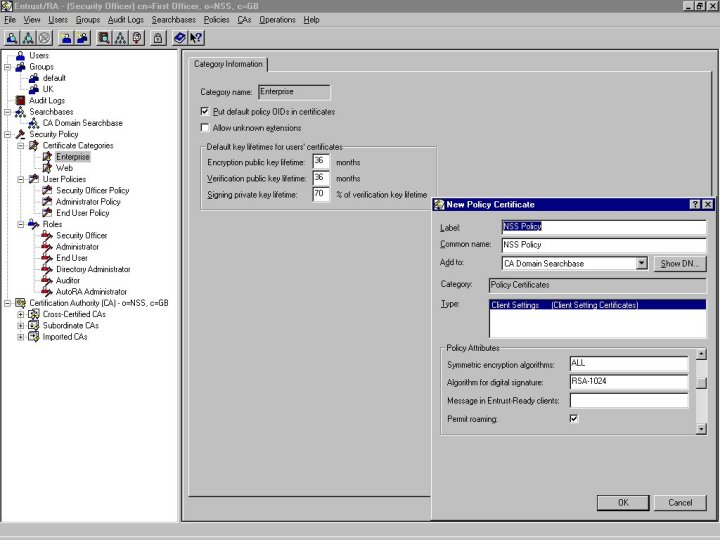The width and height of the screenshot is (720, 540).
Task: Select the default group in tree
Action: pos(54,78)
